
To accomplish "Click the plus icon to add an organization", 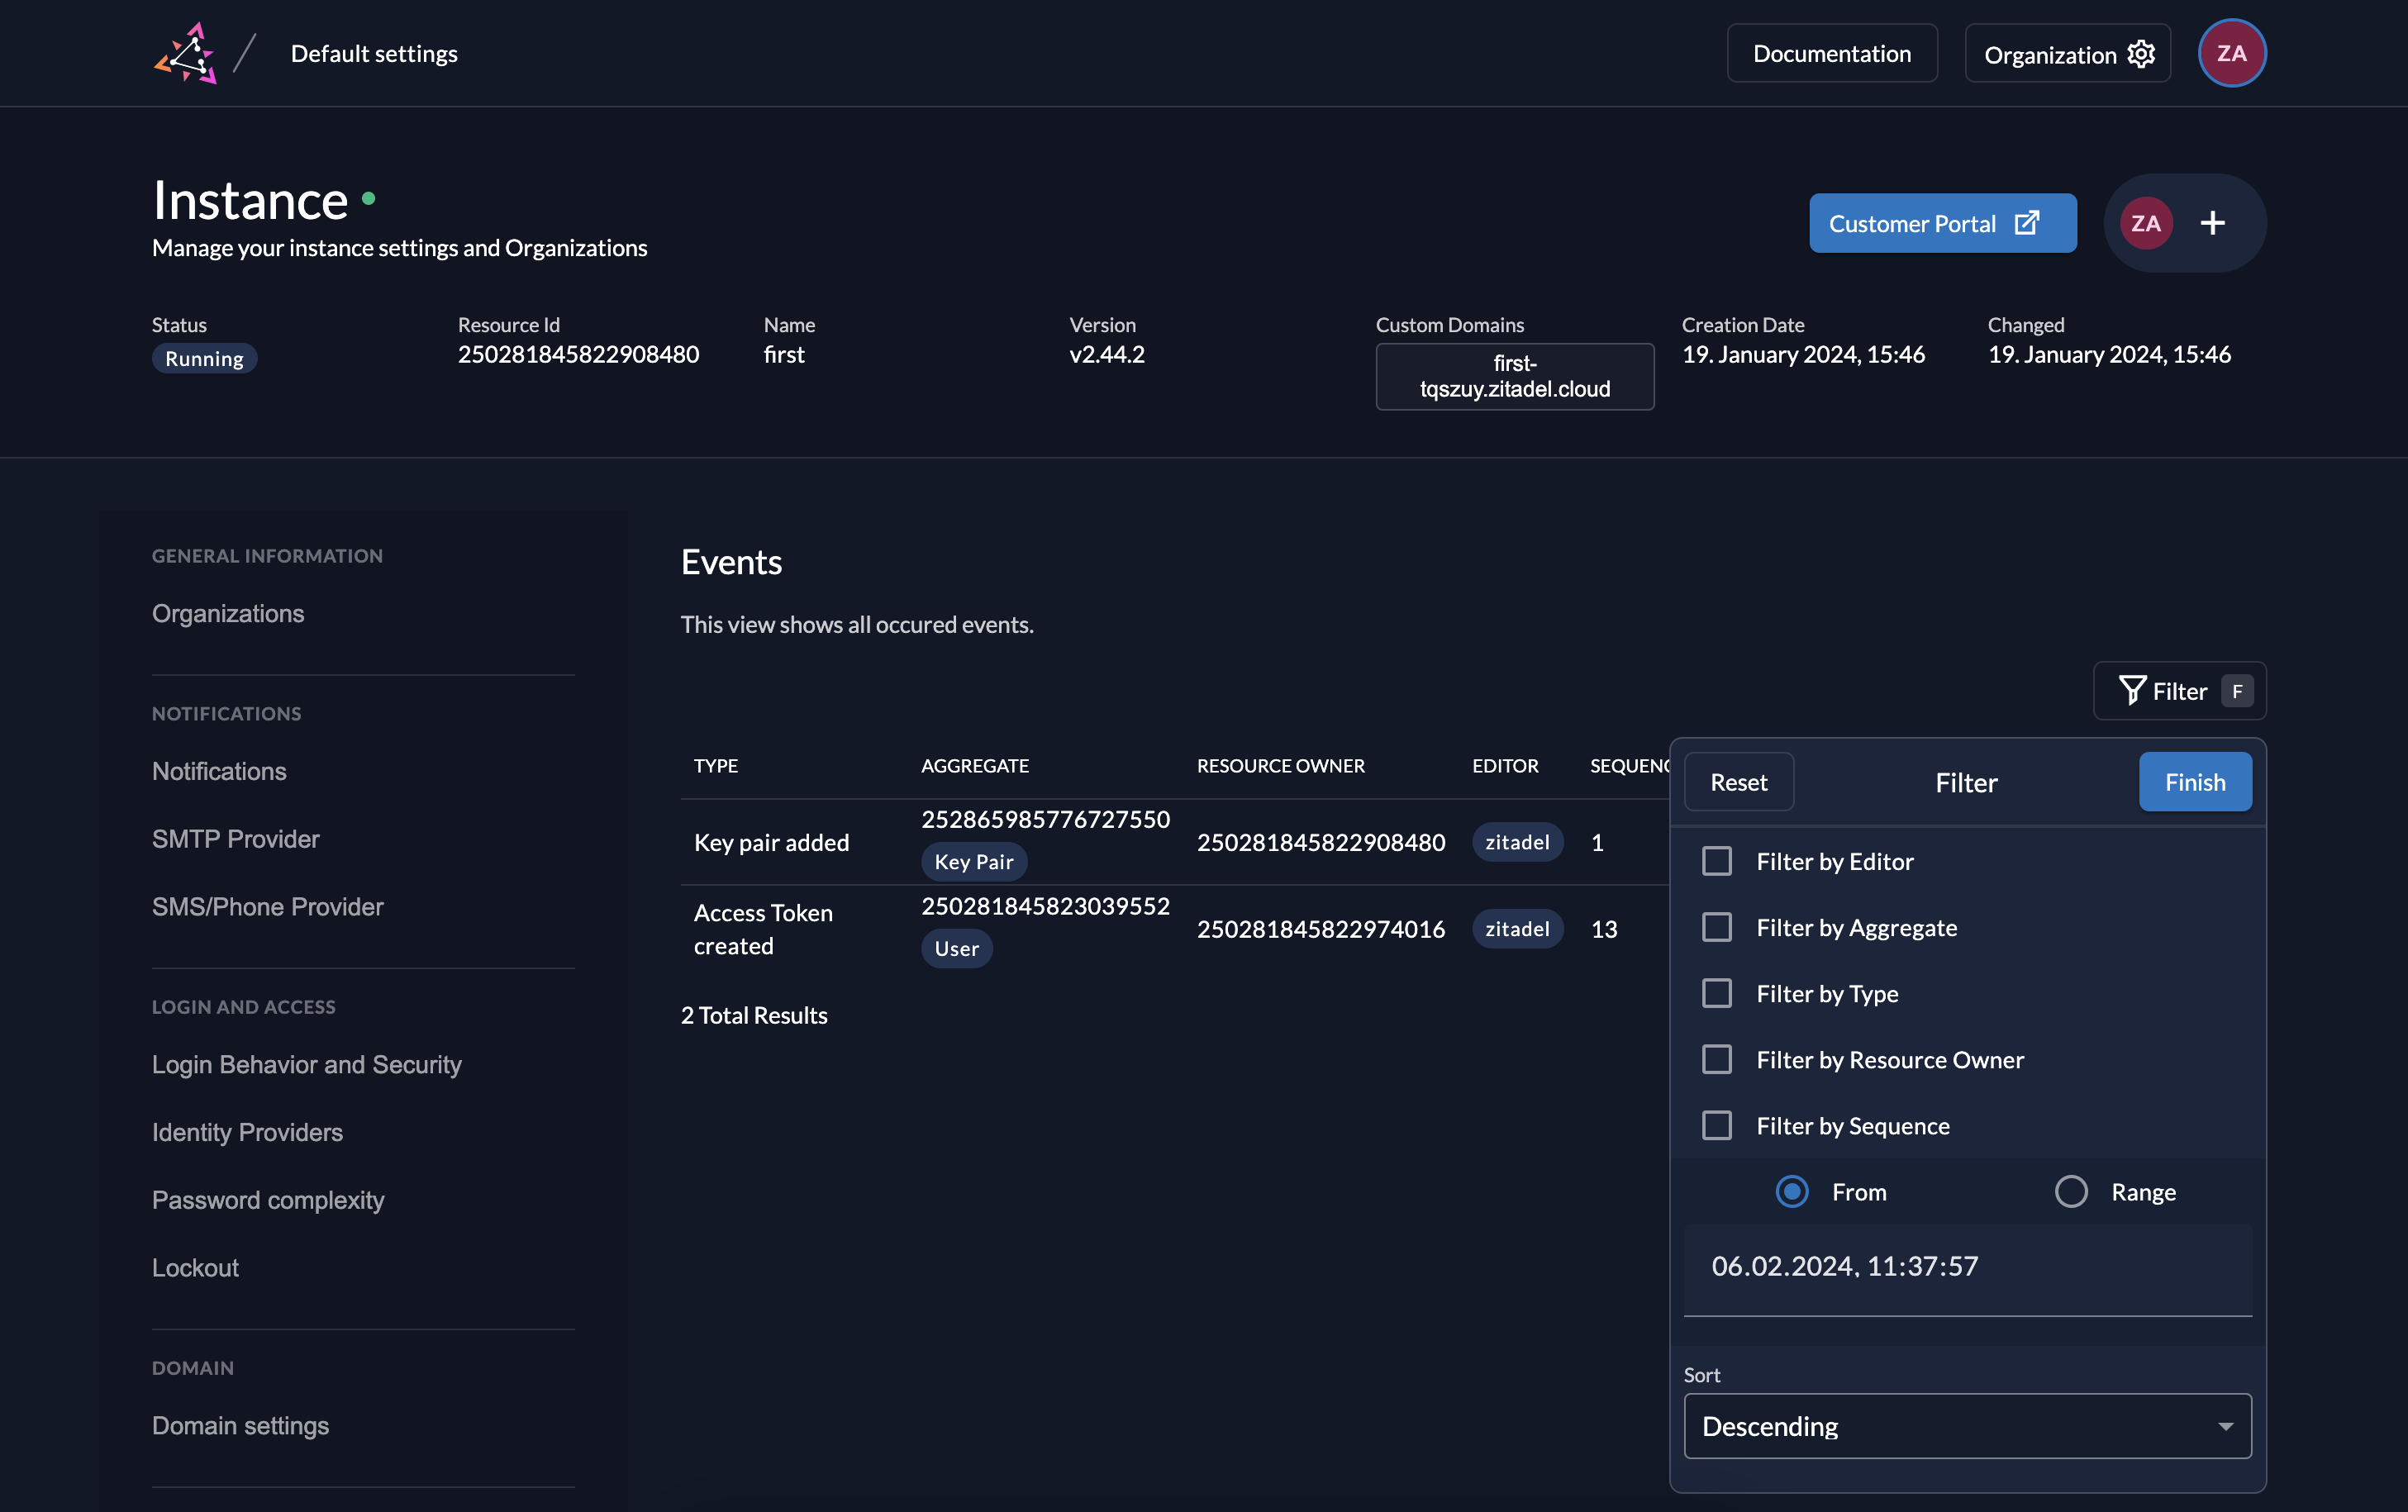I will coord(2213,223).
